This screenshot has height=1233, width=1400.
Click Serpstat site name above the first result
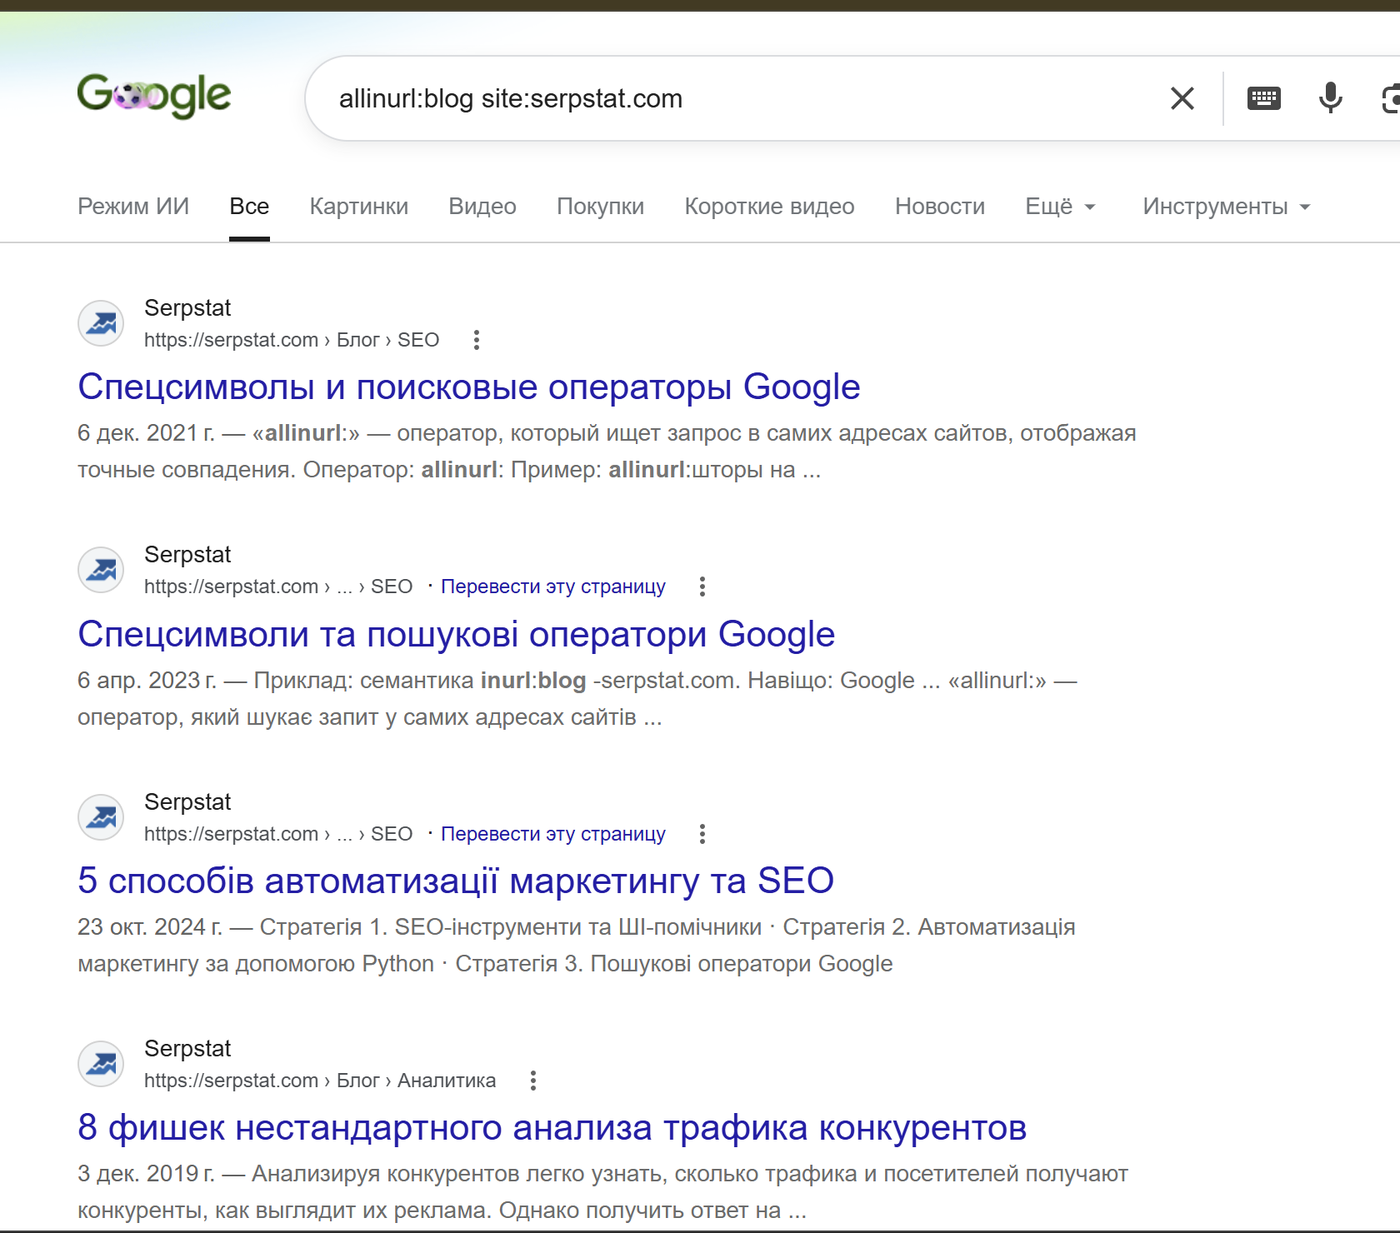188,308
